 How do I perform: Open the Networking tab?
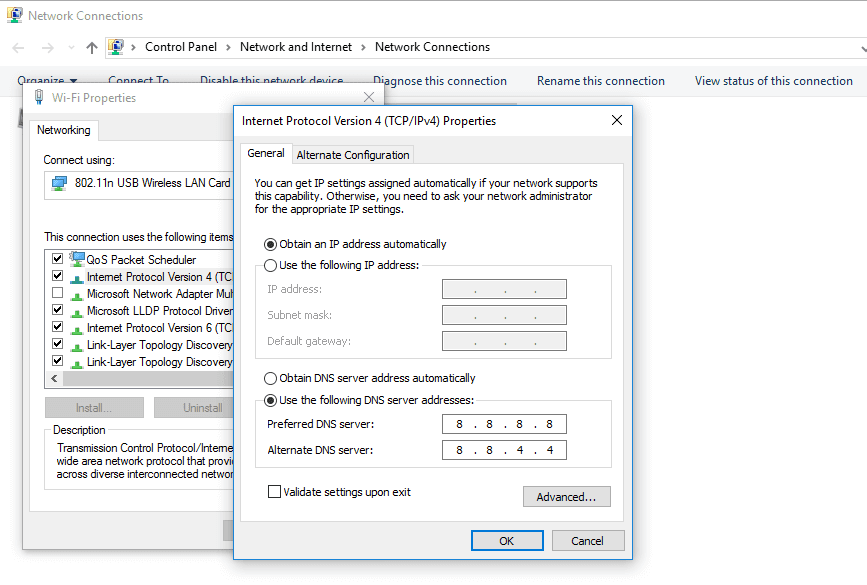click(64, 130)
